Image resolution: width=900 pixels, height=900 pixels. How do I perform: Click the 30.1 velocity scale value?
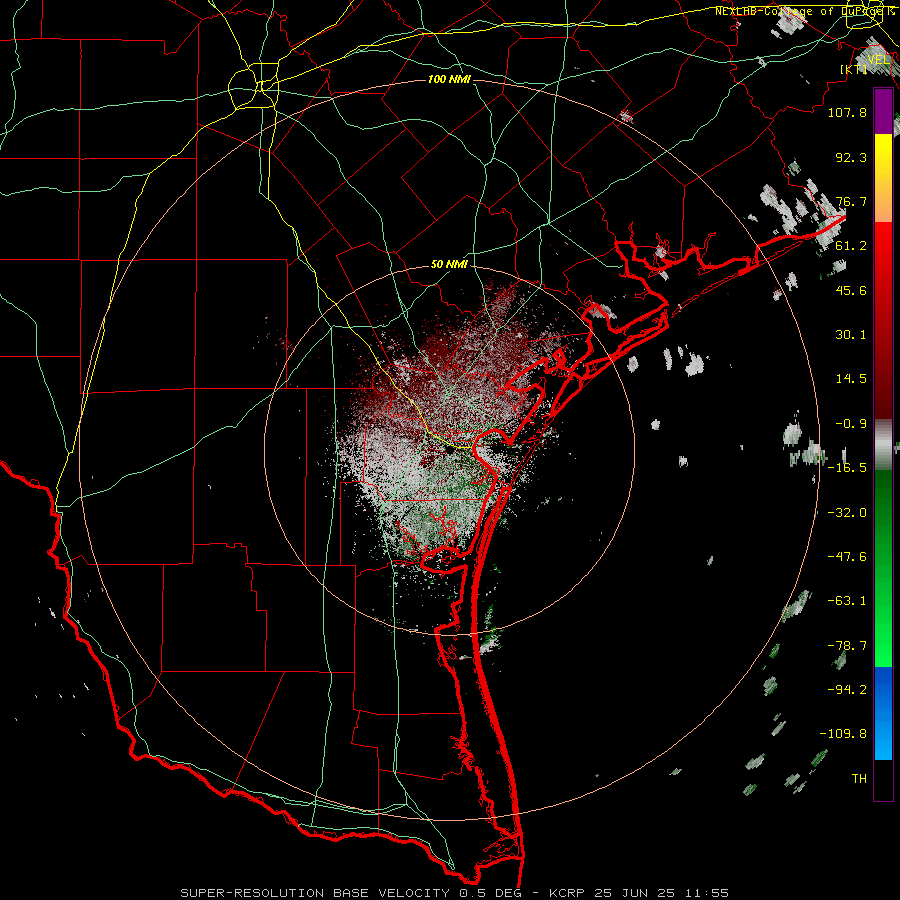(x=851, y=335)
